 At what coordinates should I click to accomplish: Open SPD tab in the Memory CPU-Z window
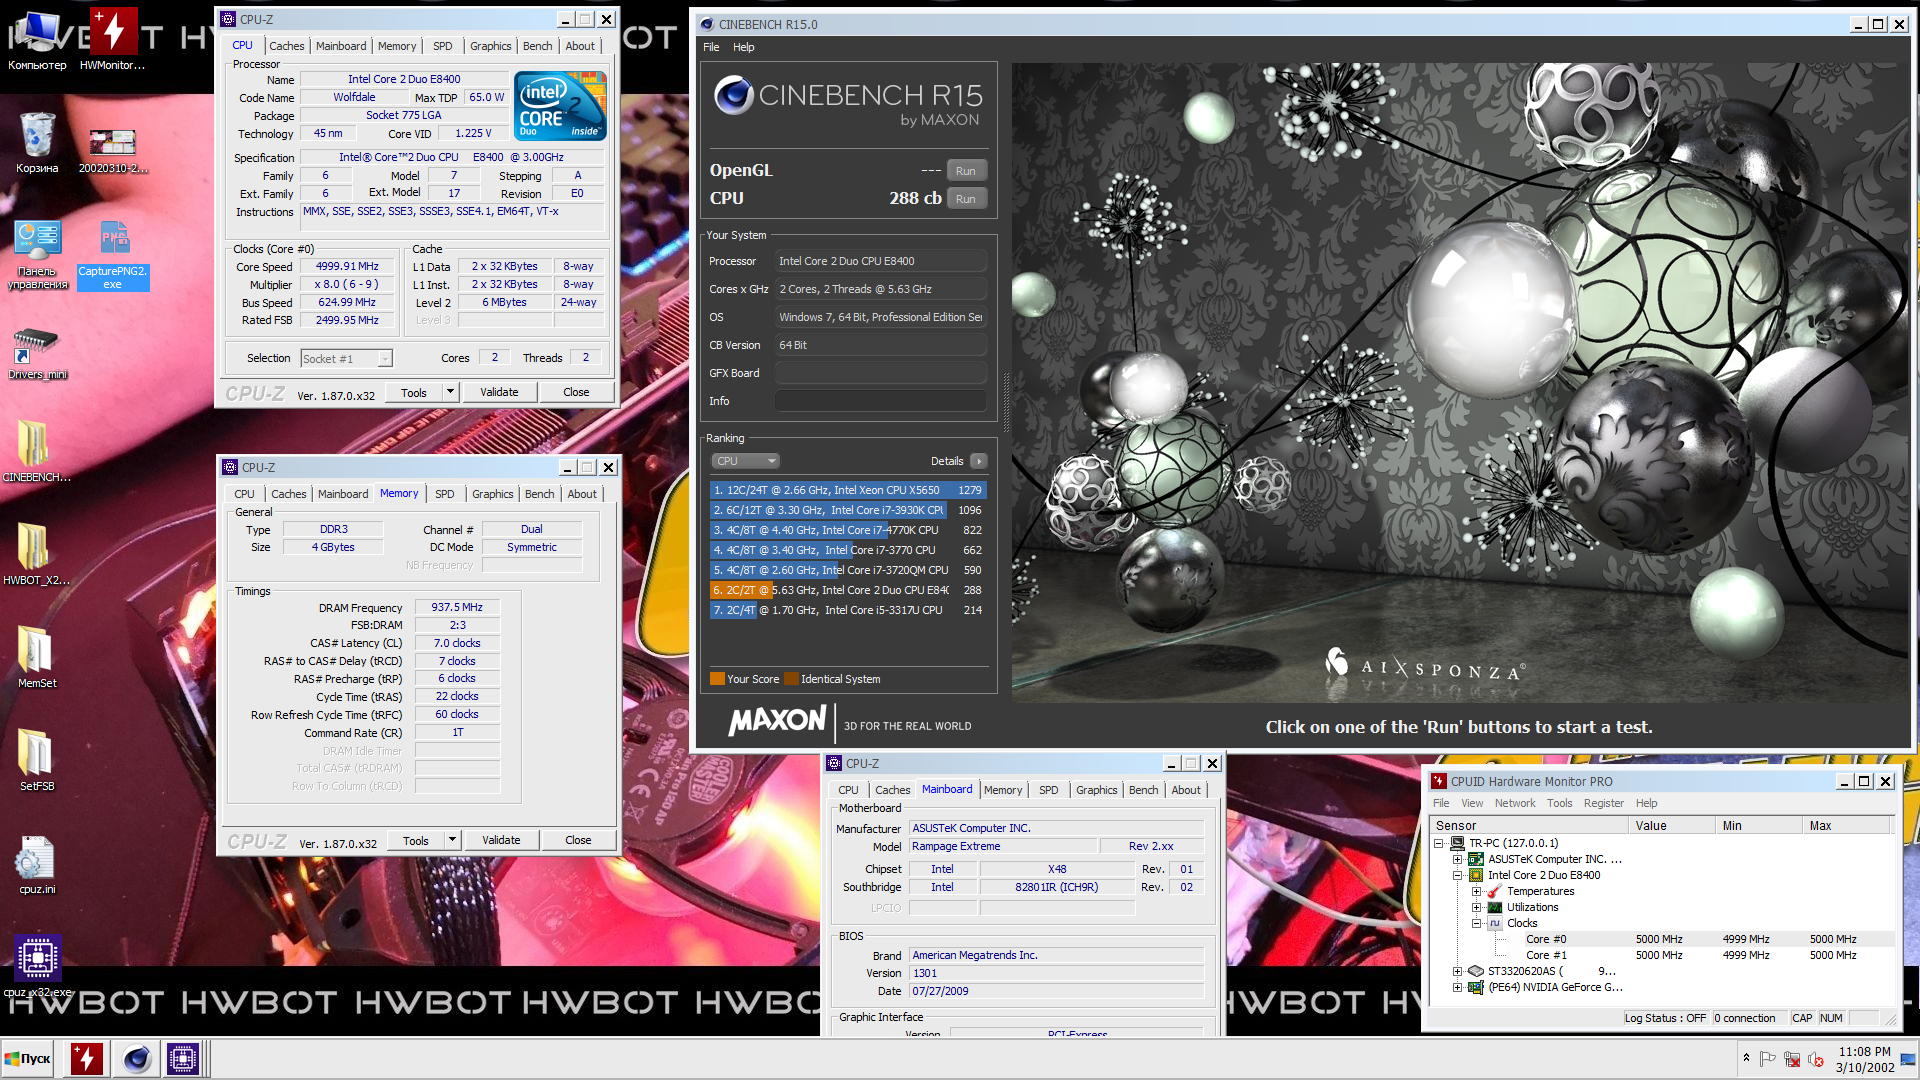tap(445, 494)
